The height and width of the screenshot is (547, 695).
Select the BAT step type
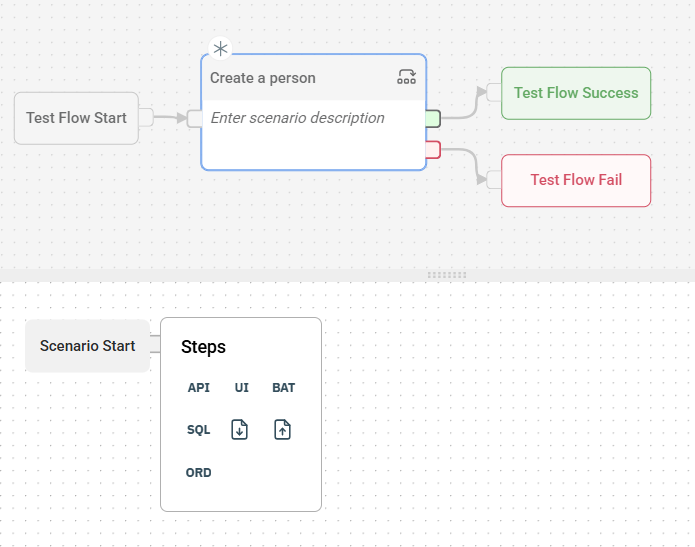283,388
